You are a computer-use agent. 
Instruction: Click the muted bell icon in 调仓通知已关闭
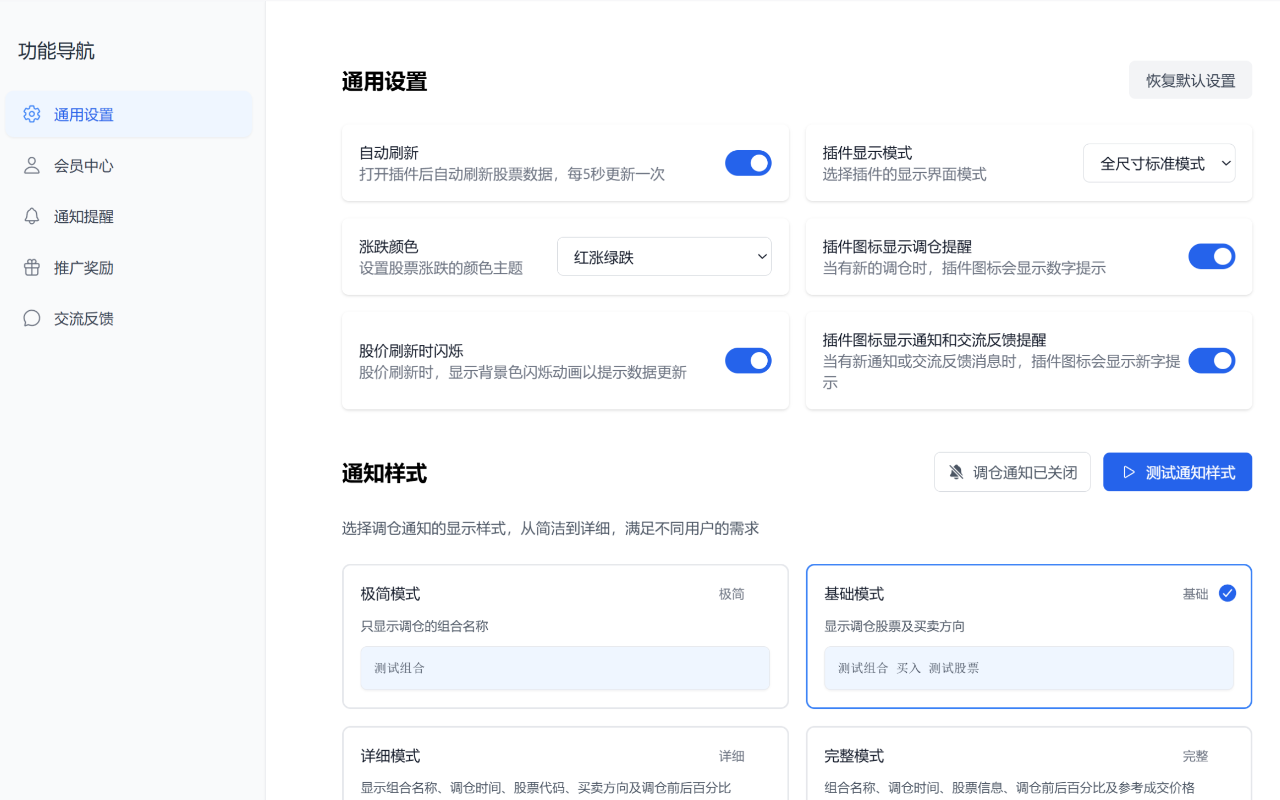[x=956, y=472]
